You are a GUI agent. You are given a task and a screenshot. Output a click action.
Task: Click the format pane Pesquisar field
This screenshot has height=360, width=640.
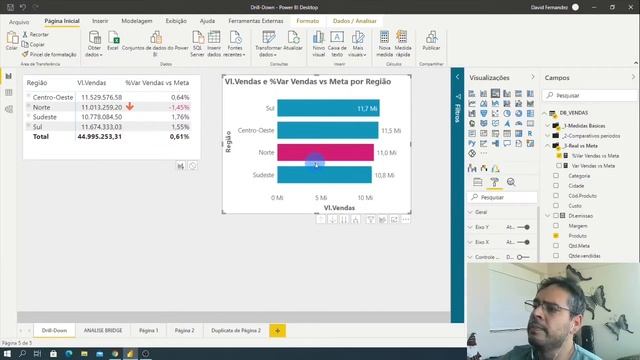502,197
